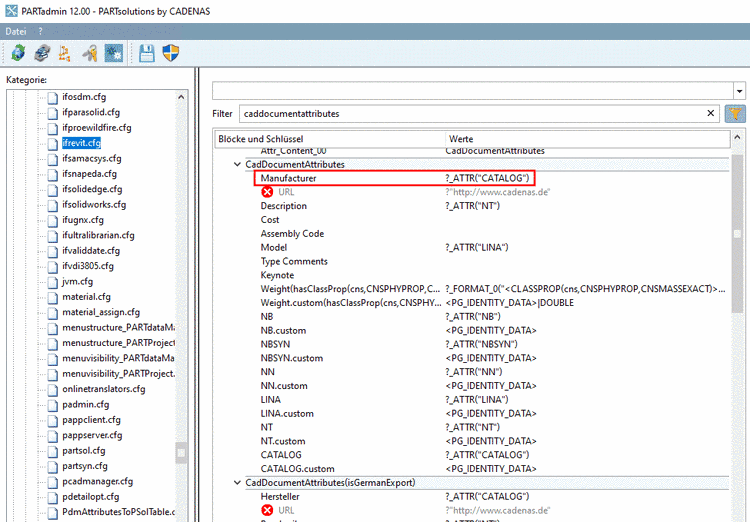Select ifparasolid.cfg in the category tree
750x522 pixels.
tap(91, 112)
